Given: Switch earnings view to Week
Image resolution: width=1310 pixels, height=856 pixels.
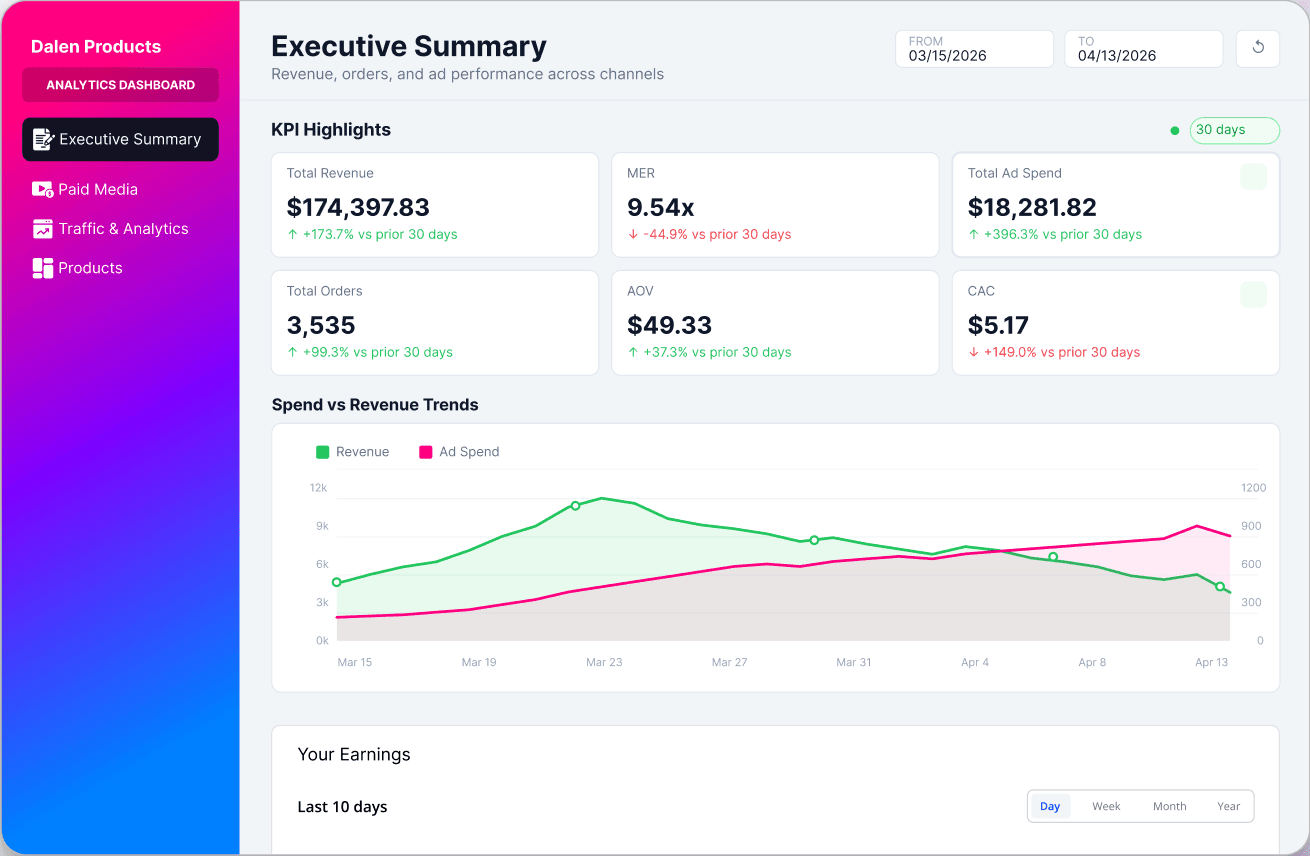Looking at the screenshot, I should coord(1106,806).
